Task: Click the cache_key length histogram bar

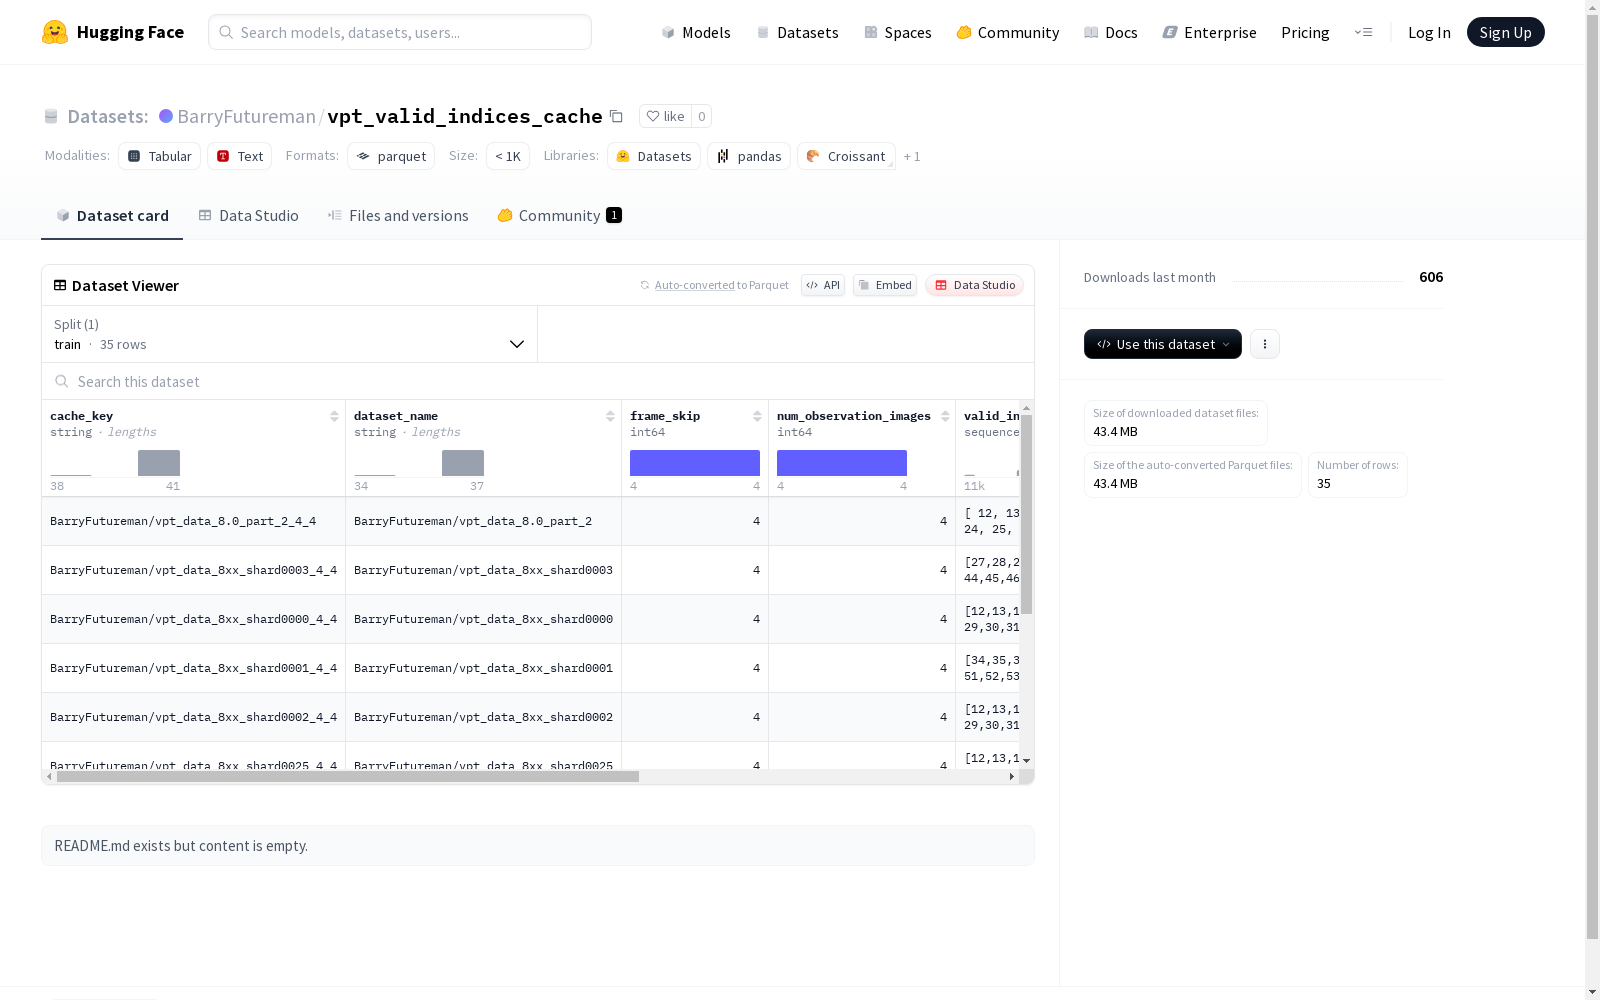Action: (x=159, y=463)
